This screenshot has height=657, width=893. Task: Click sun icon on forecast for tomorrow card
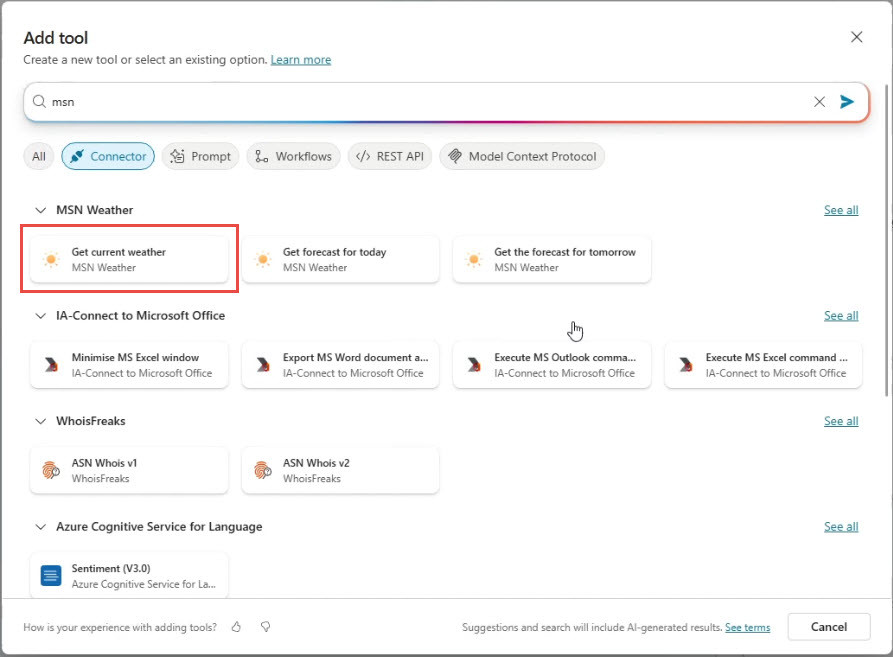[x=474, y=260]
